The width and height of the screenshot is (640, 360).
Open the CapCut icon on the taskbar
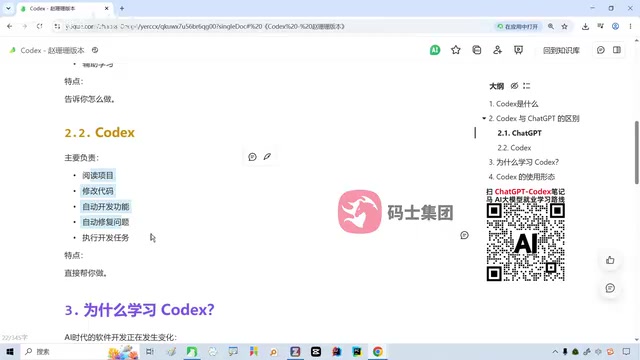(x=316, y=351)
